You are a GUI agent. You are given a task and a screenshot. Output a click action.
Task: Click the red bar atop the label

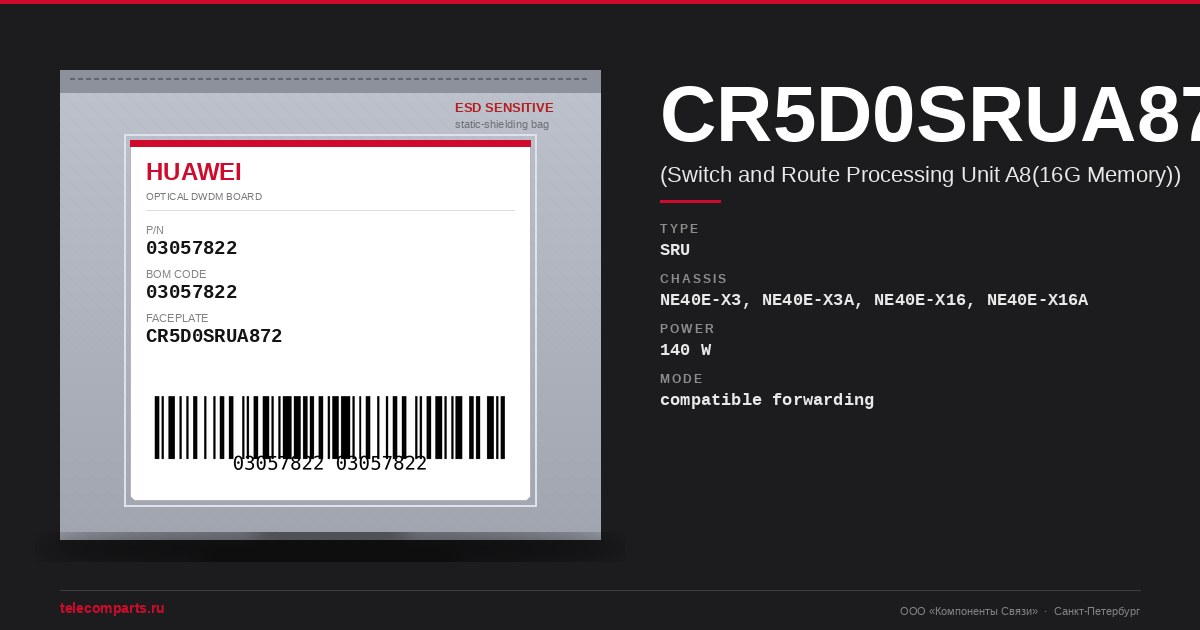click(330, 143)
